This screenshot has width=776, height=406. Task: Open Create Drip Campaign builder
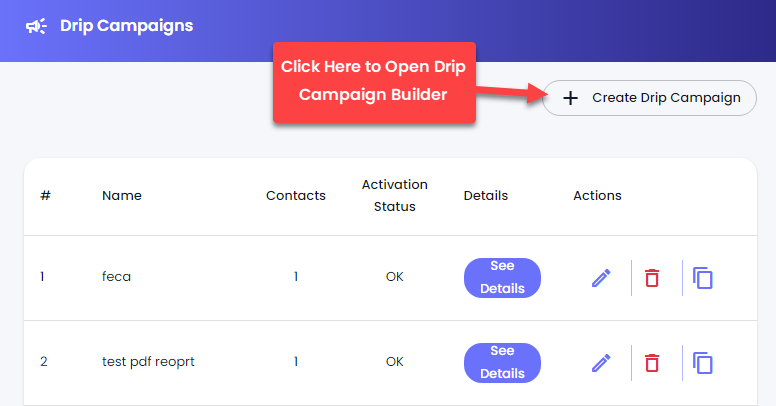coord(649,98)
